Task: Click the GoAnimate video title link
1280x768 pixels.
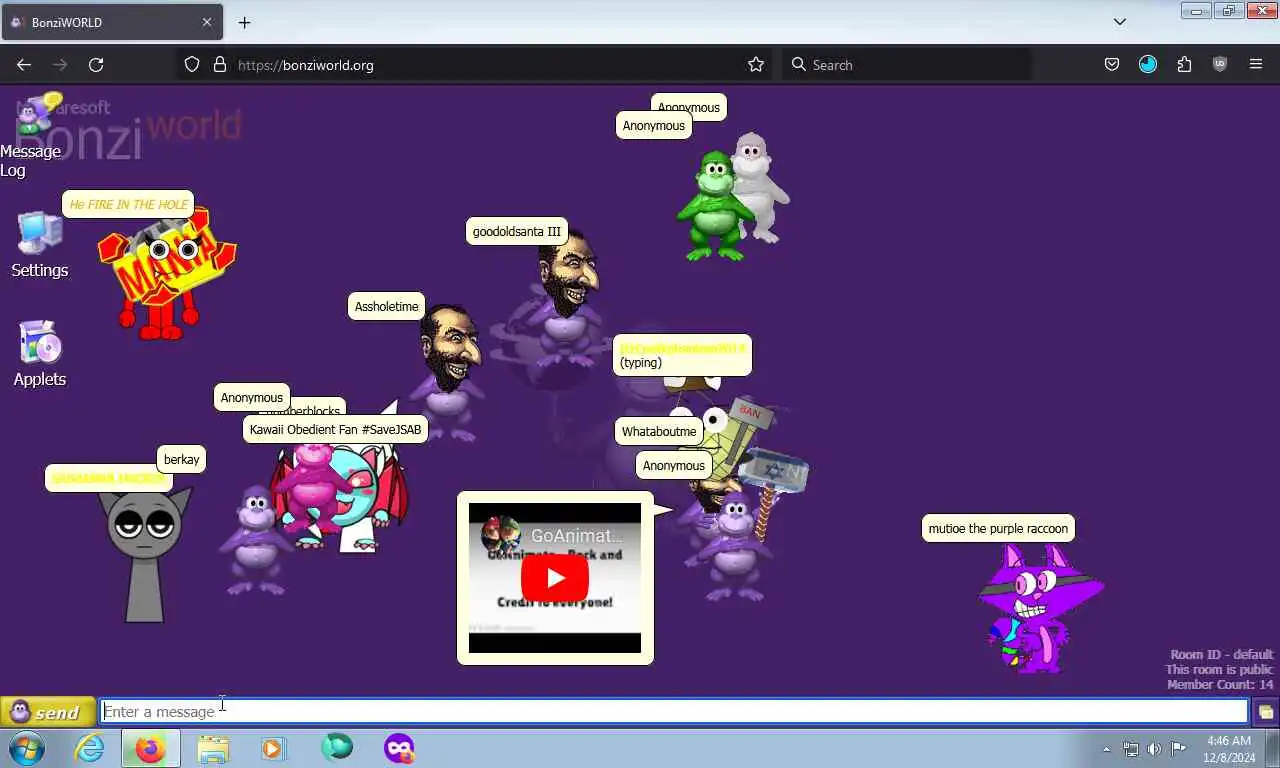Action: click(577, 535)
